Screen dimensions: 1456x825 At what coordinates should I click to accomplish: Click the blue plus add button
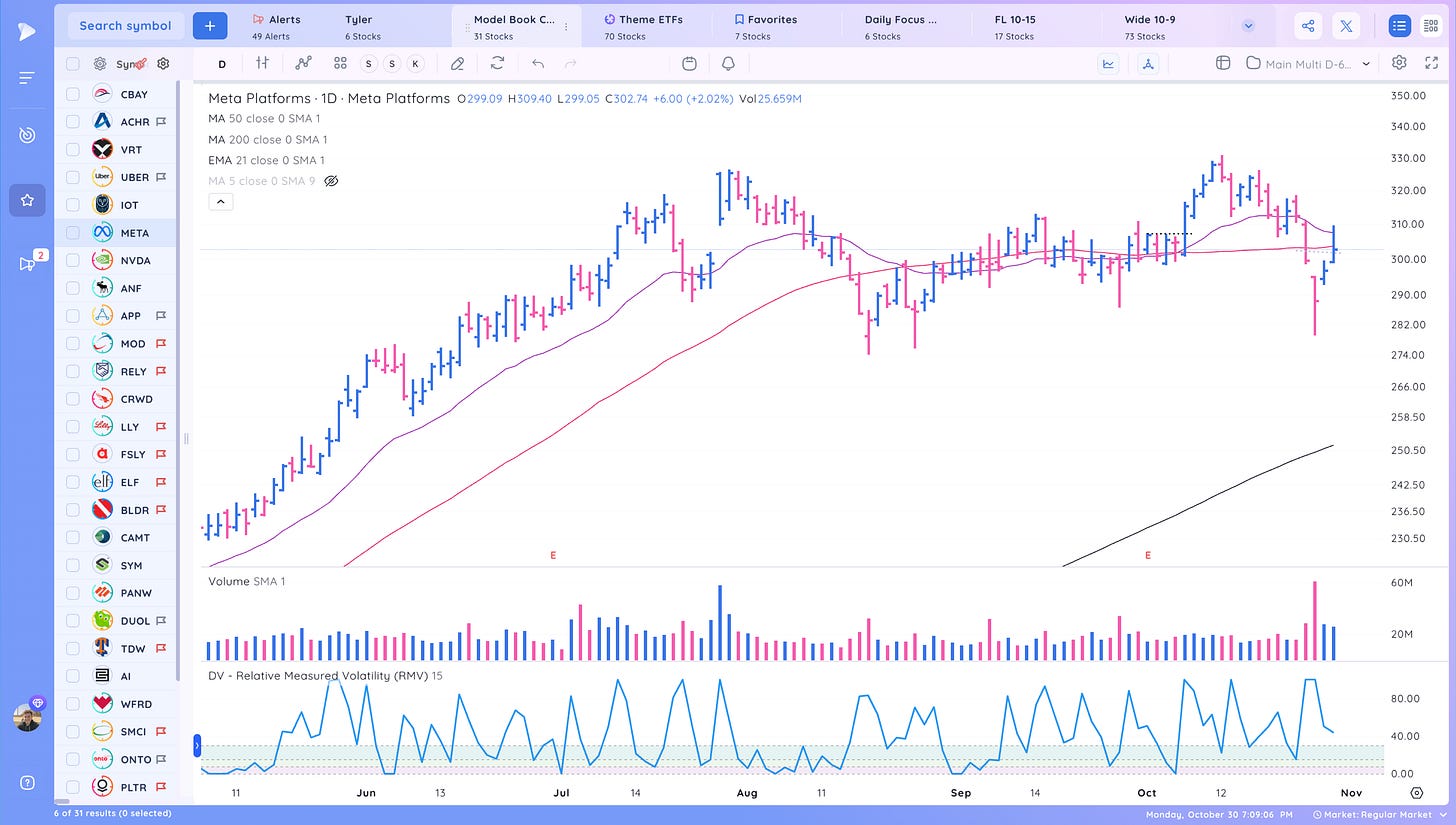209,26
